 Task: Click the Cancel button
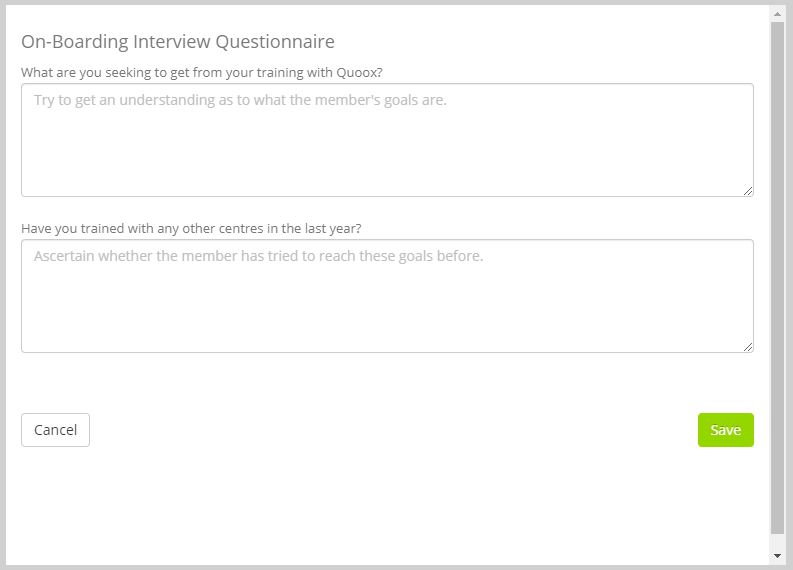[55, 430]
